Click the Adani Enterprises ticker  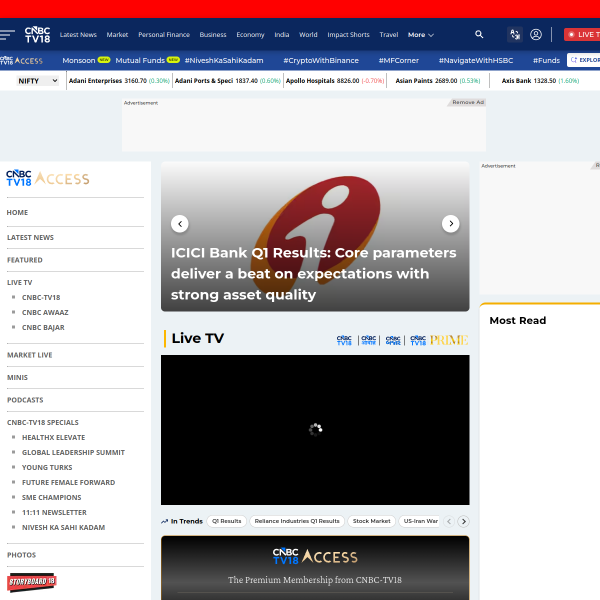point(119,81)
